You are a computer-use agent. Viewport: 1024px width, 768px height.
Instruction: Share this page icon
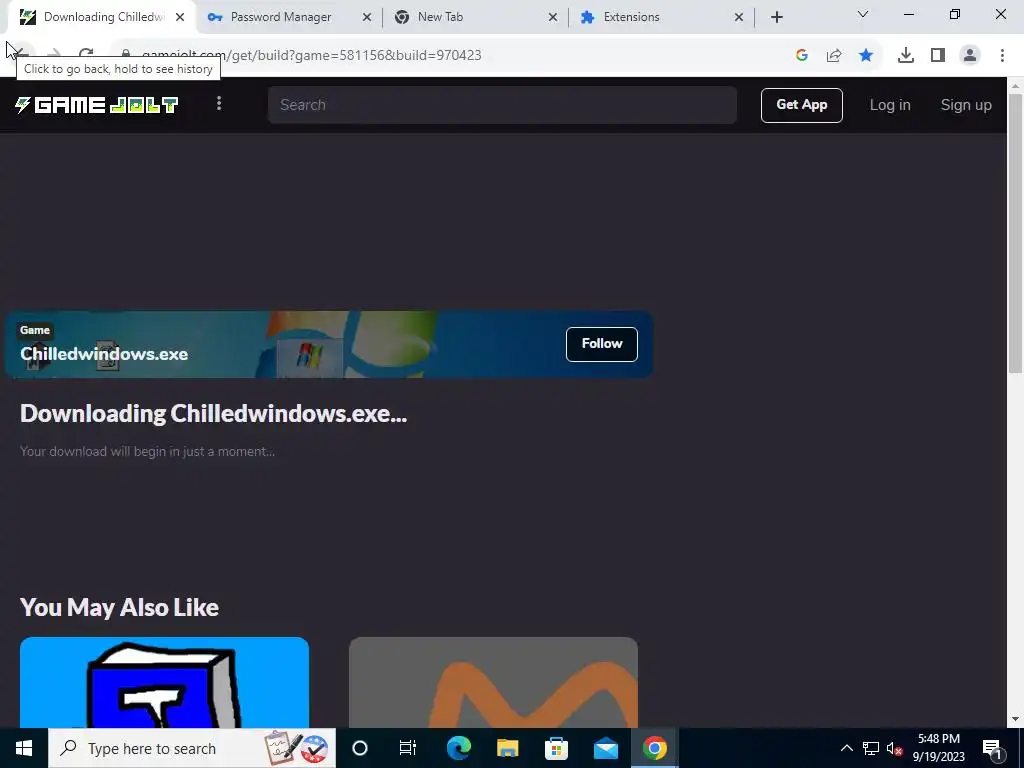pos(834,56)
